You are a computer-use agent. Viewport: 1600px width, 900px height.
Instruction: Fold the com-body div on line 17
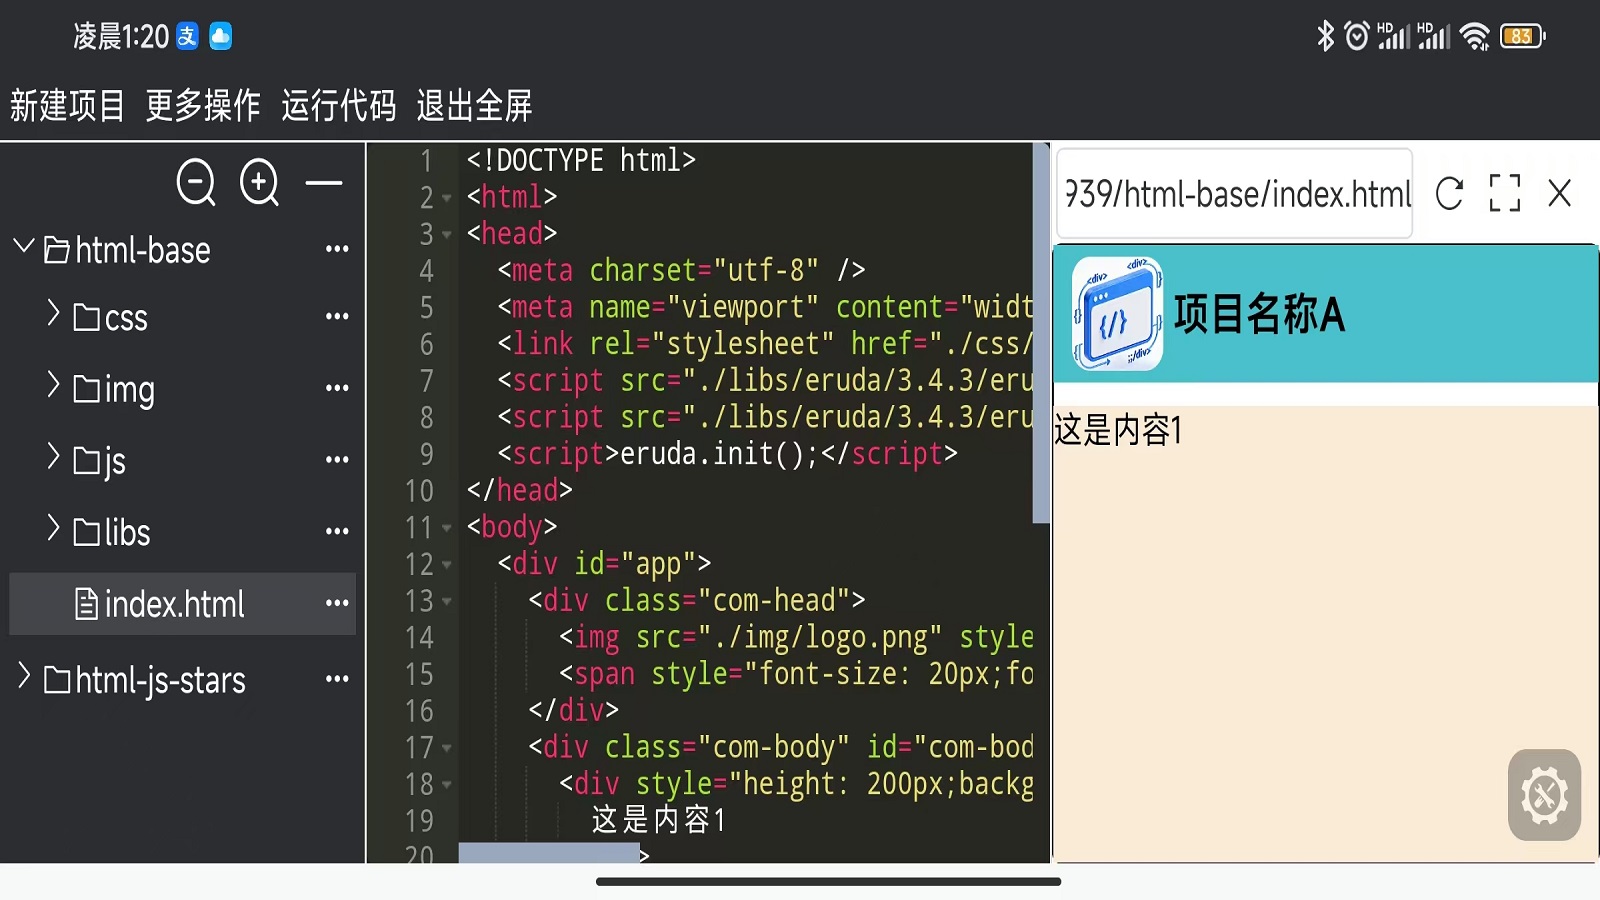coord(447,748)
